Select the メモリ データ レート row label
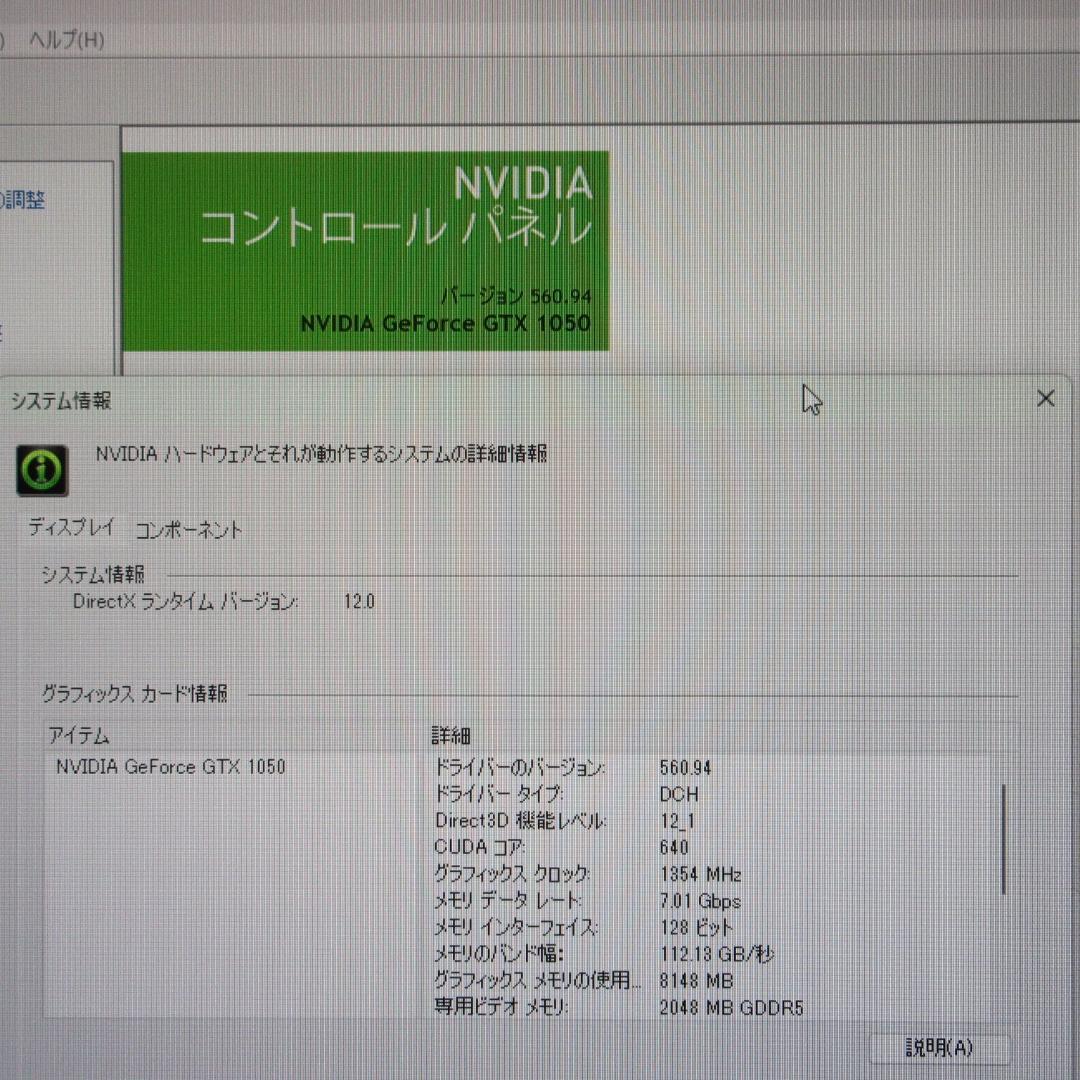The width and height of the screenshot is (1080, 1080). 508,900
